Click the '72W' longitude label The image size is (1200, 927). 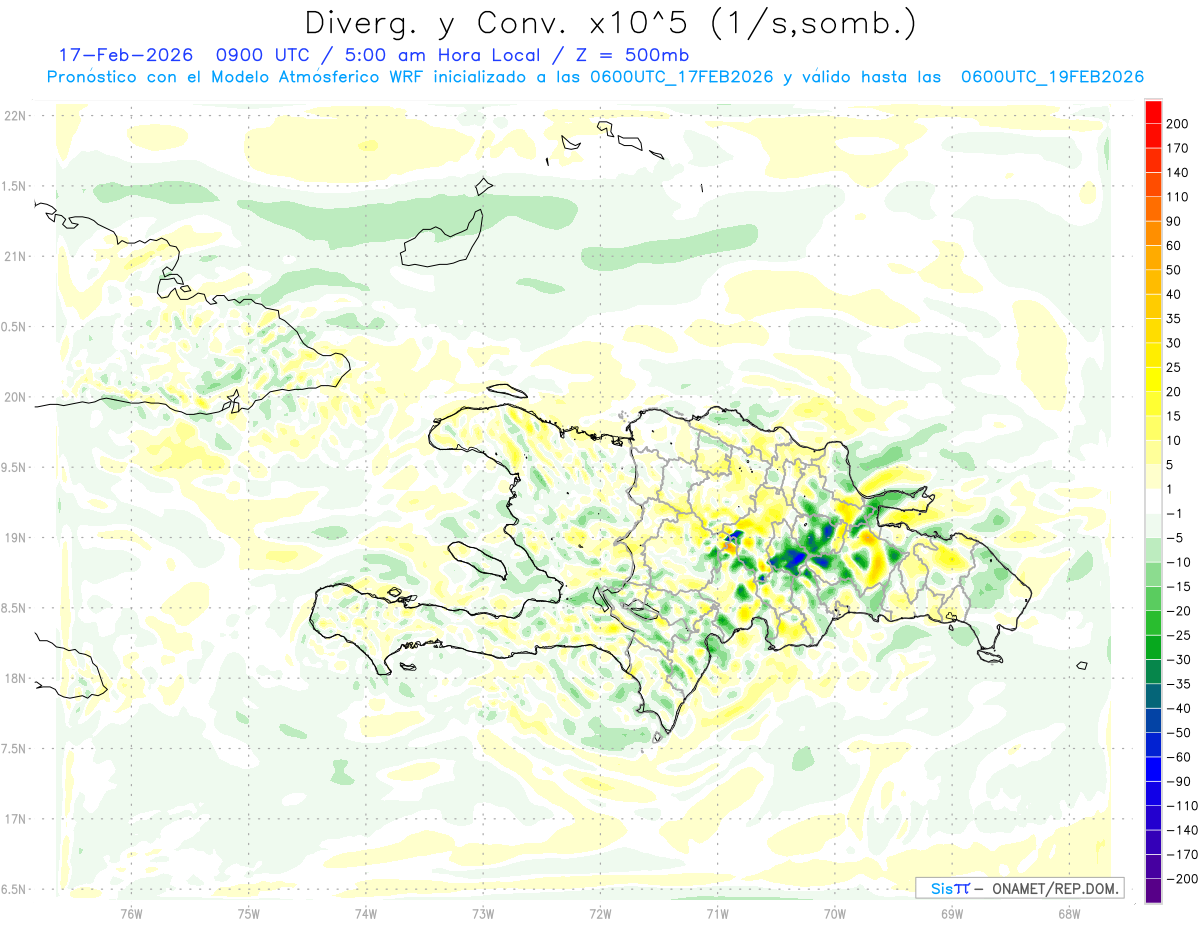(x=600, y=913)
